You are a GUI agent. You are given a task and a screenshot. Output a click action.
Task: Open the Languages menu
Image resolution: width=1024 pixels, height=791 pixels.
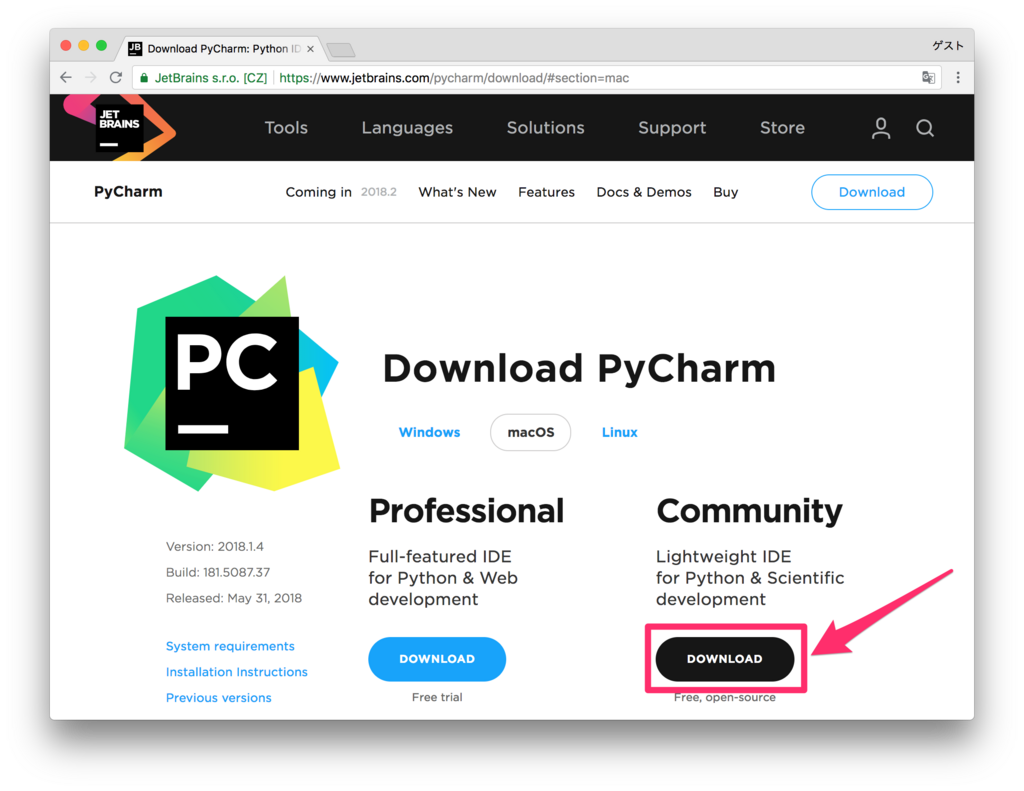point(407,127)
